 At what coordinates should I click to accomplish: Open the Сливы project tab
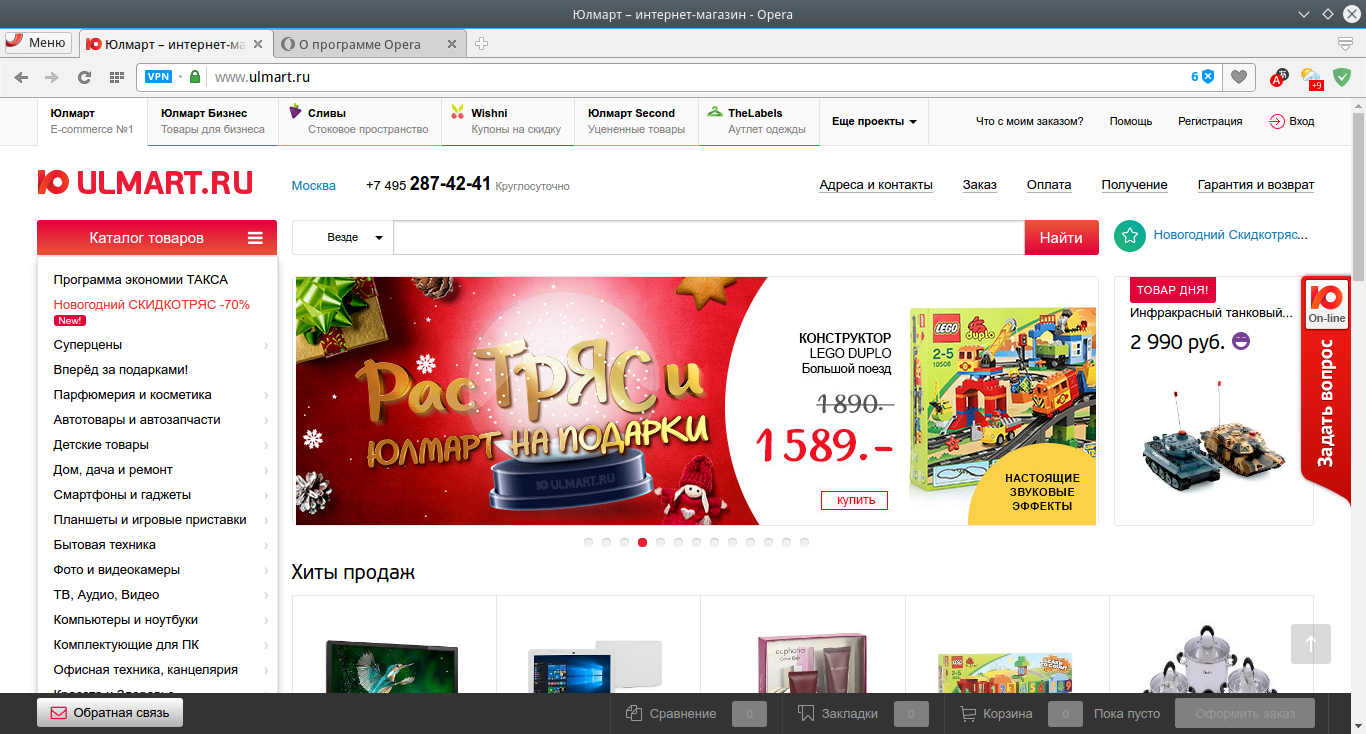point(360,121)
